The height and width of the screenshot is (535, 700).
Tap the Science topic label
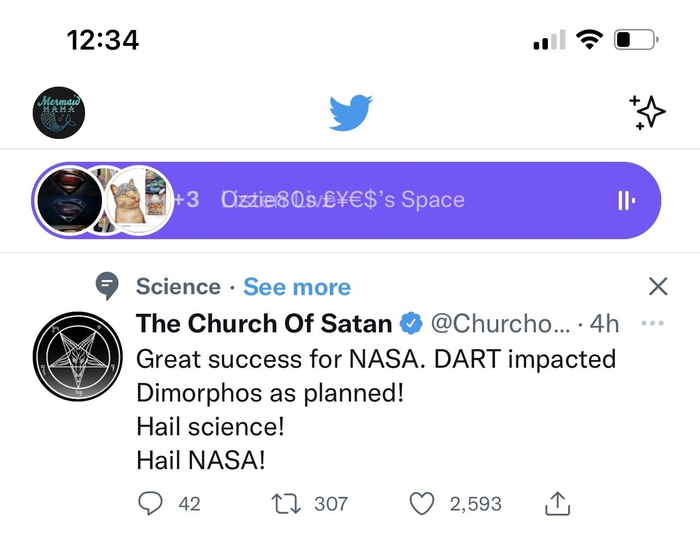(178, 287)
